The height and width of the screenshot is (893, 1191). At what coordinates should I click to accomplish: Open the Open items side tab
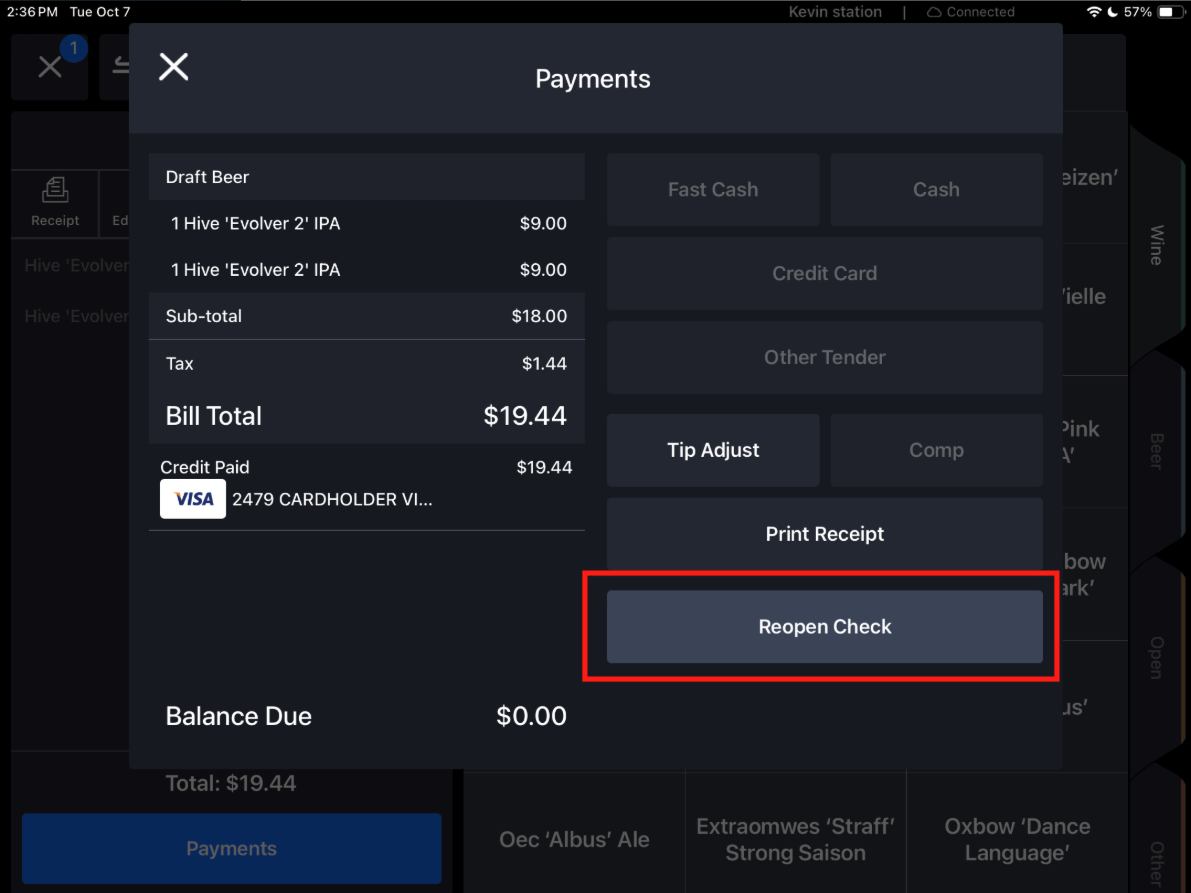pos(1157,658)
